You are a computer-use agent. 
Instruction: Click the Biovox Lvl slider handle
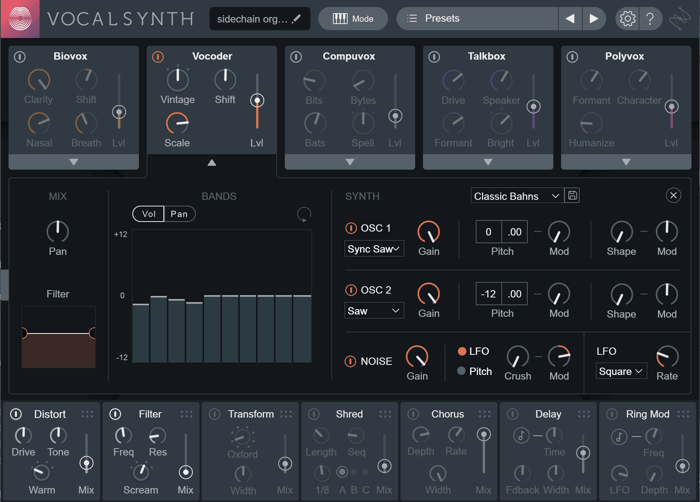point(119,112)
